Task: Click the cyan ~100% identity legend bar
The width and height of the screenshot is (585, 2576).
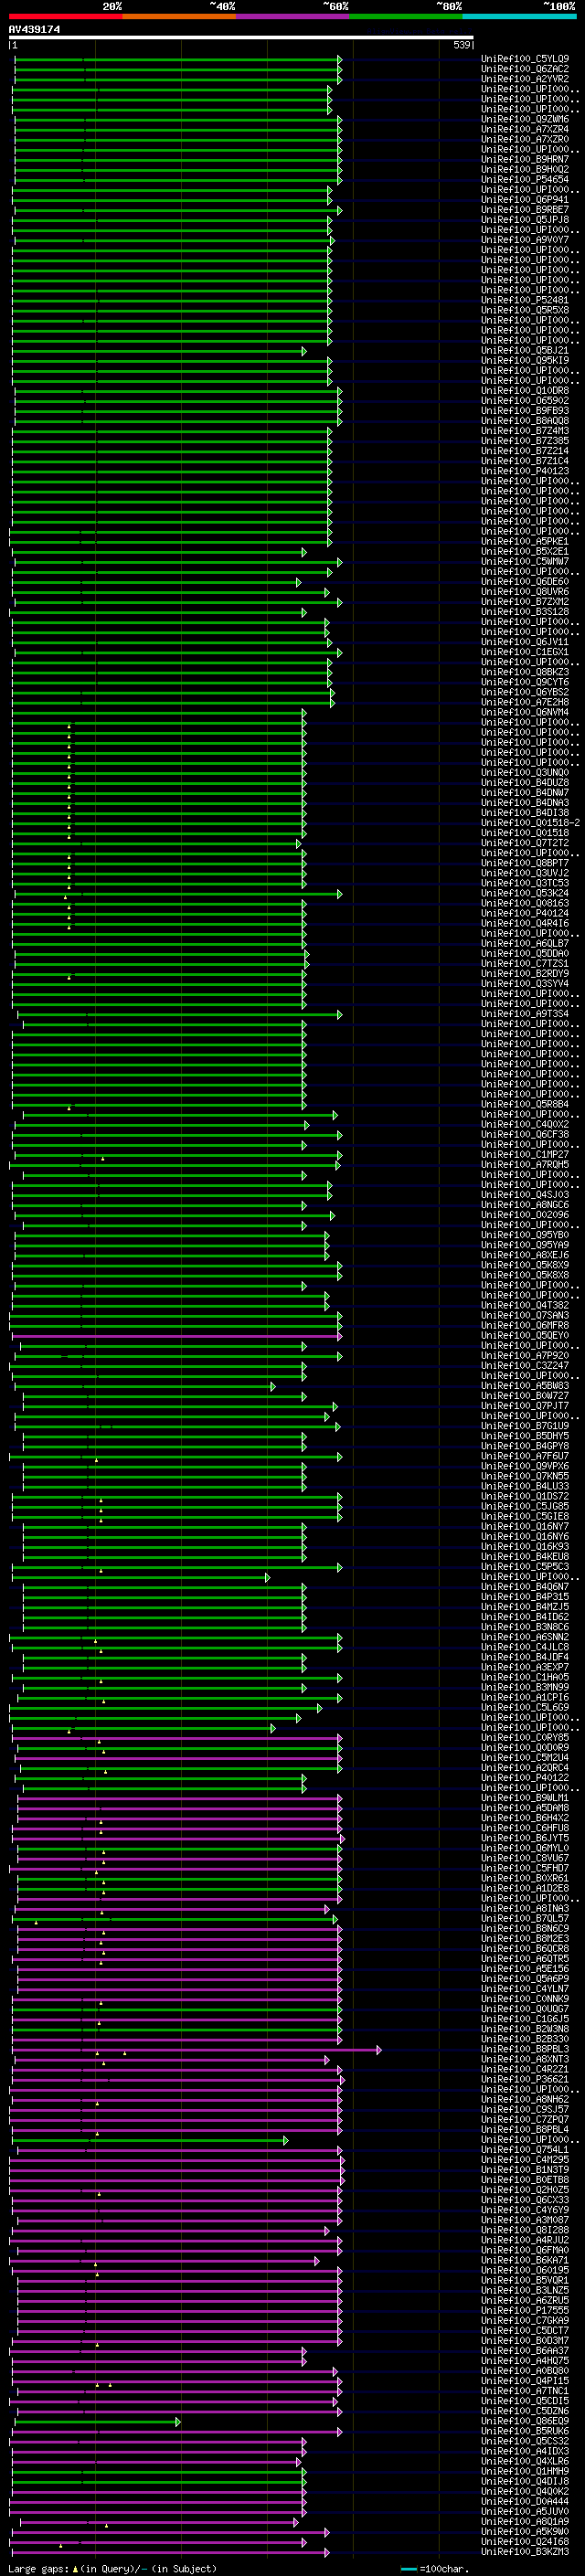Action: point(519,16)
